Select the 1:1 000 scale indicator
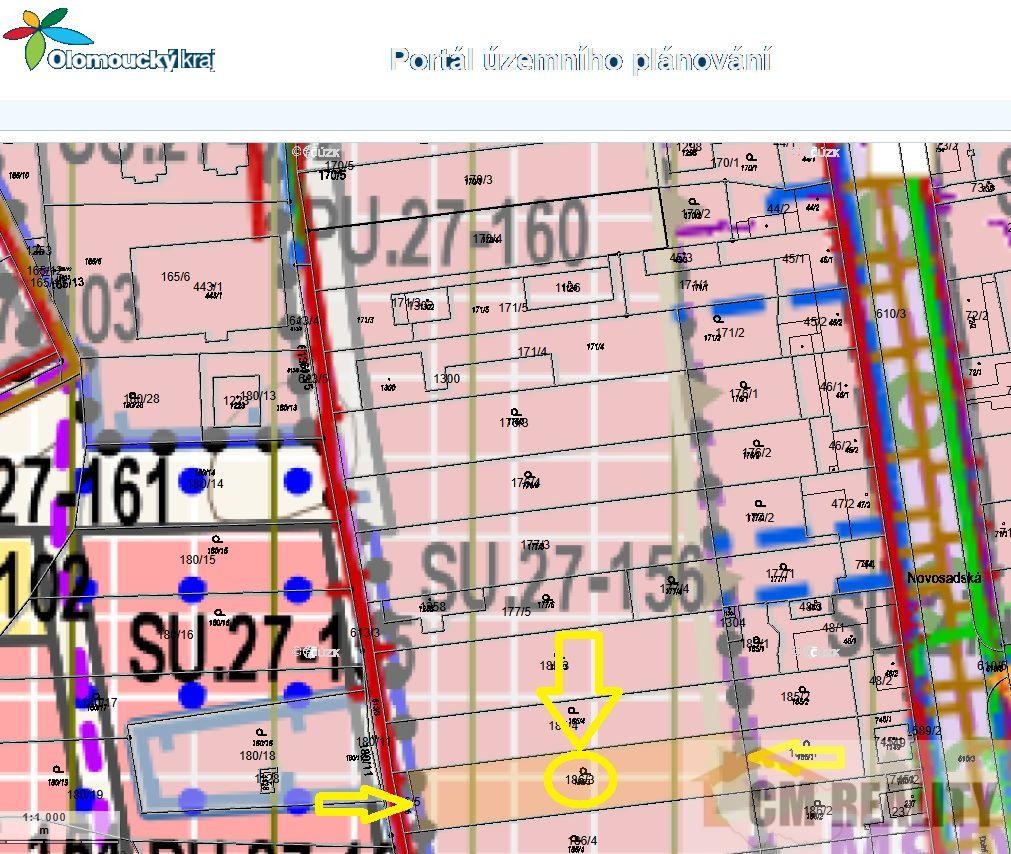This screenshot has height=854, width=1011. [44, 817]
